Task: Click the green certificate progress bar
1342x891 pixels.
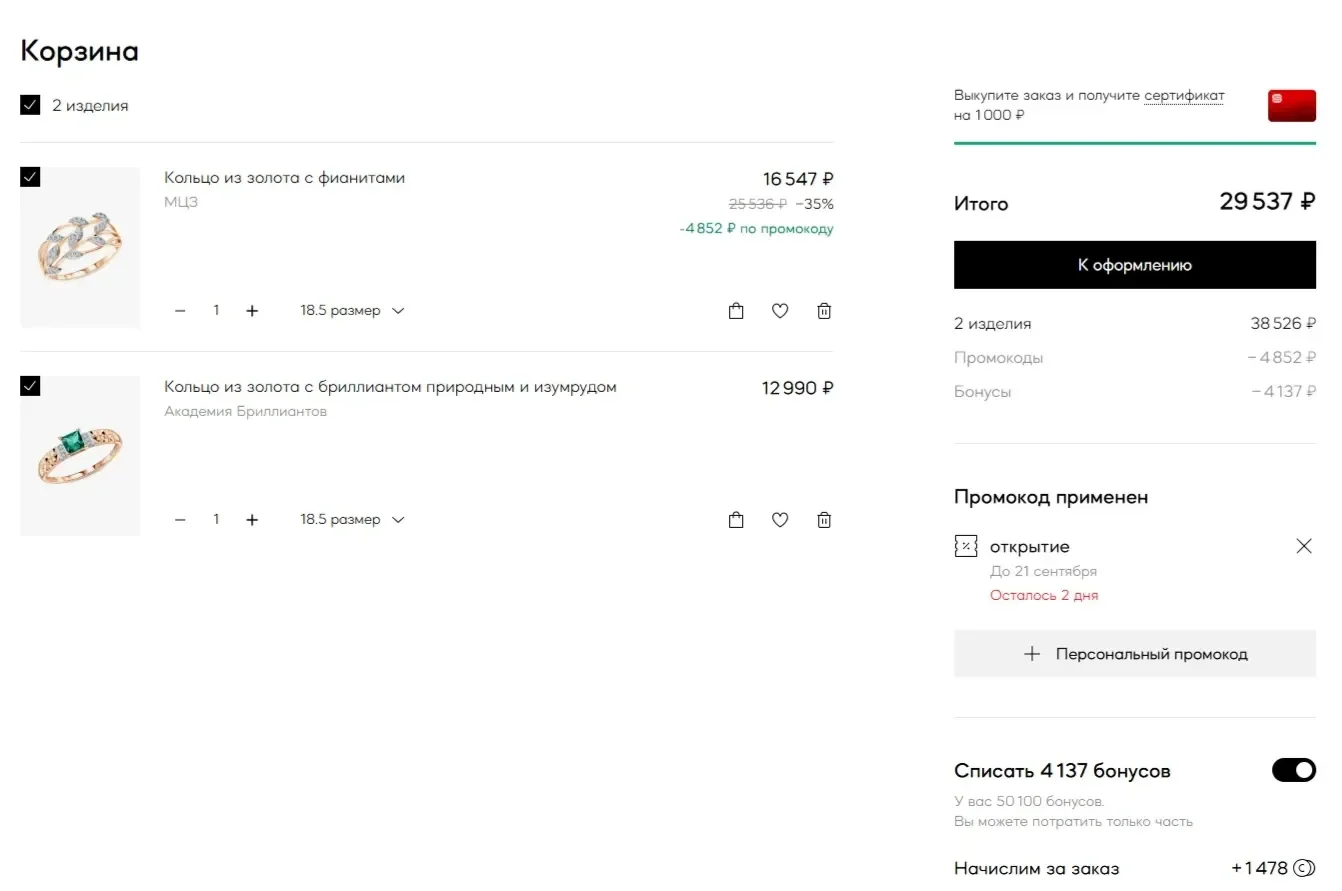Action: [1135, 143]
